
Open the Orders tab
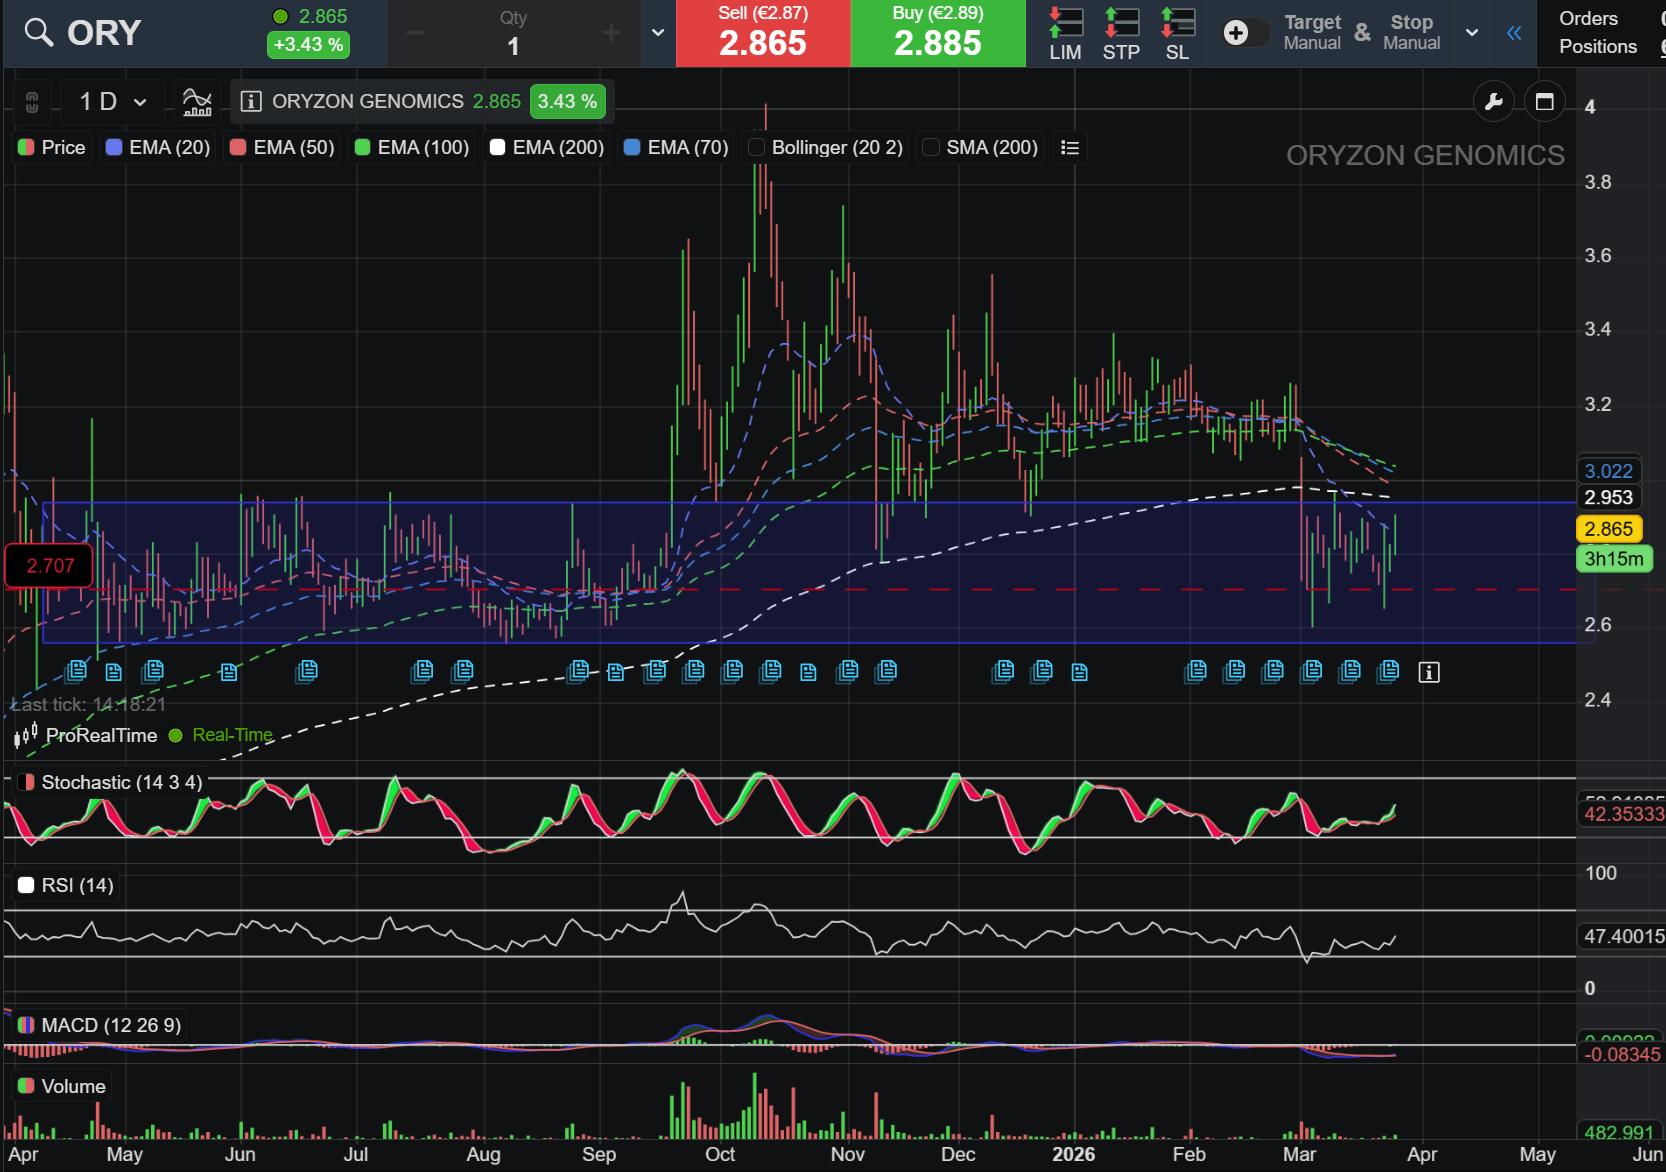(1588, 18)
